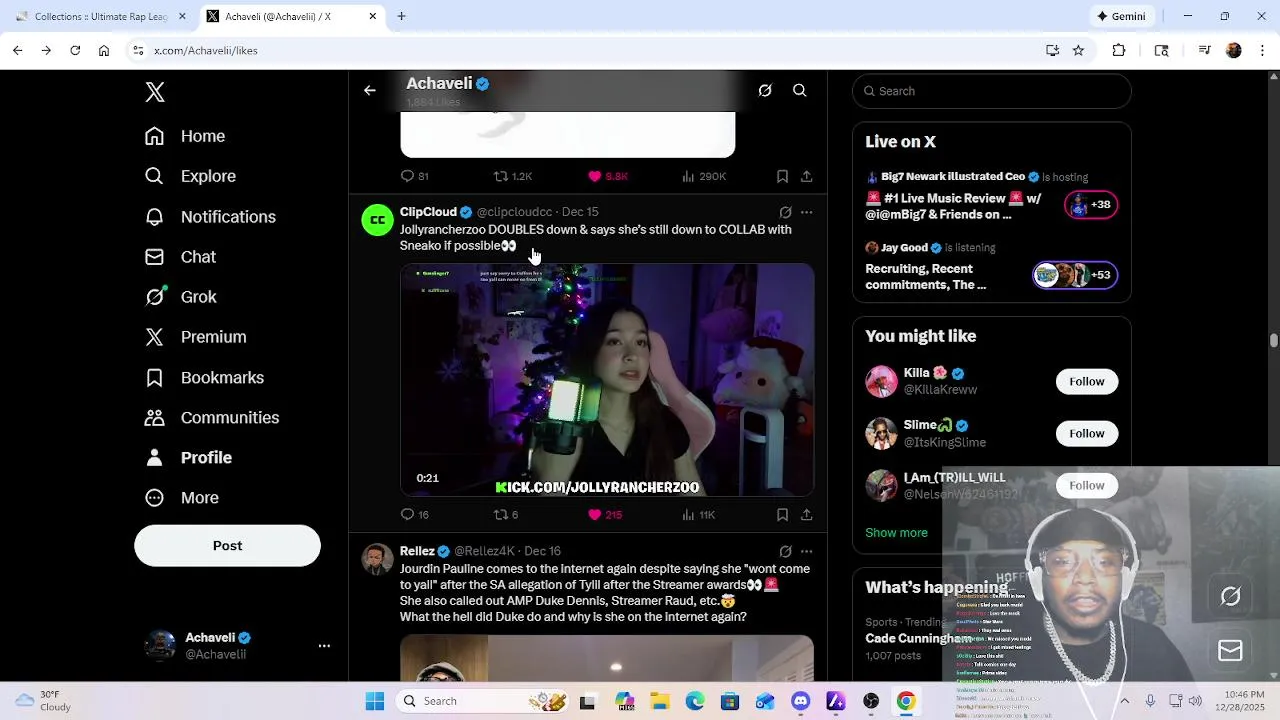
Task: Open more options on ClipCloud tweet
Action: 806,212
